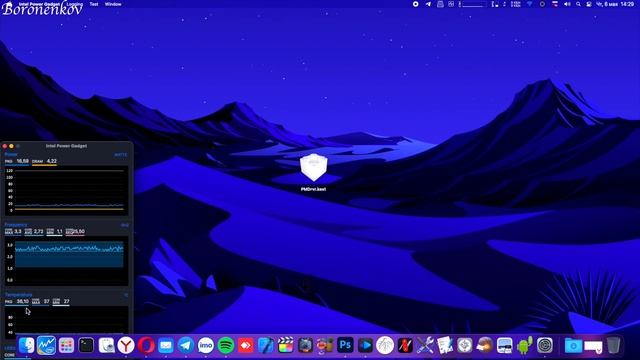
Task: Open Finder from the dock
Action: [27, 346]
